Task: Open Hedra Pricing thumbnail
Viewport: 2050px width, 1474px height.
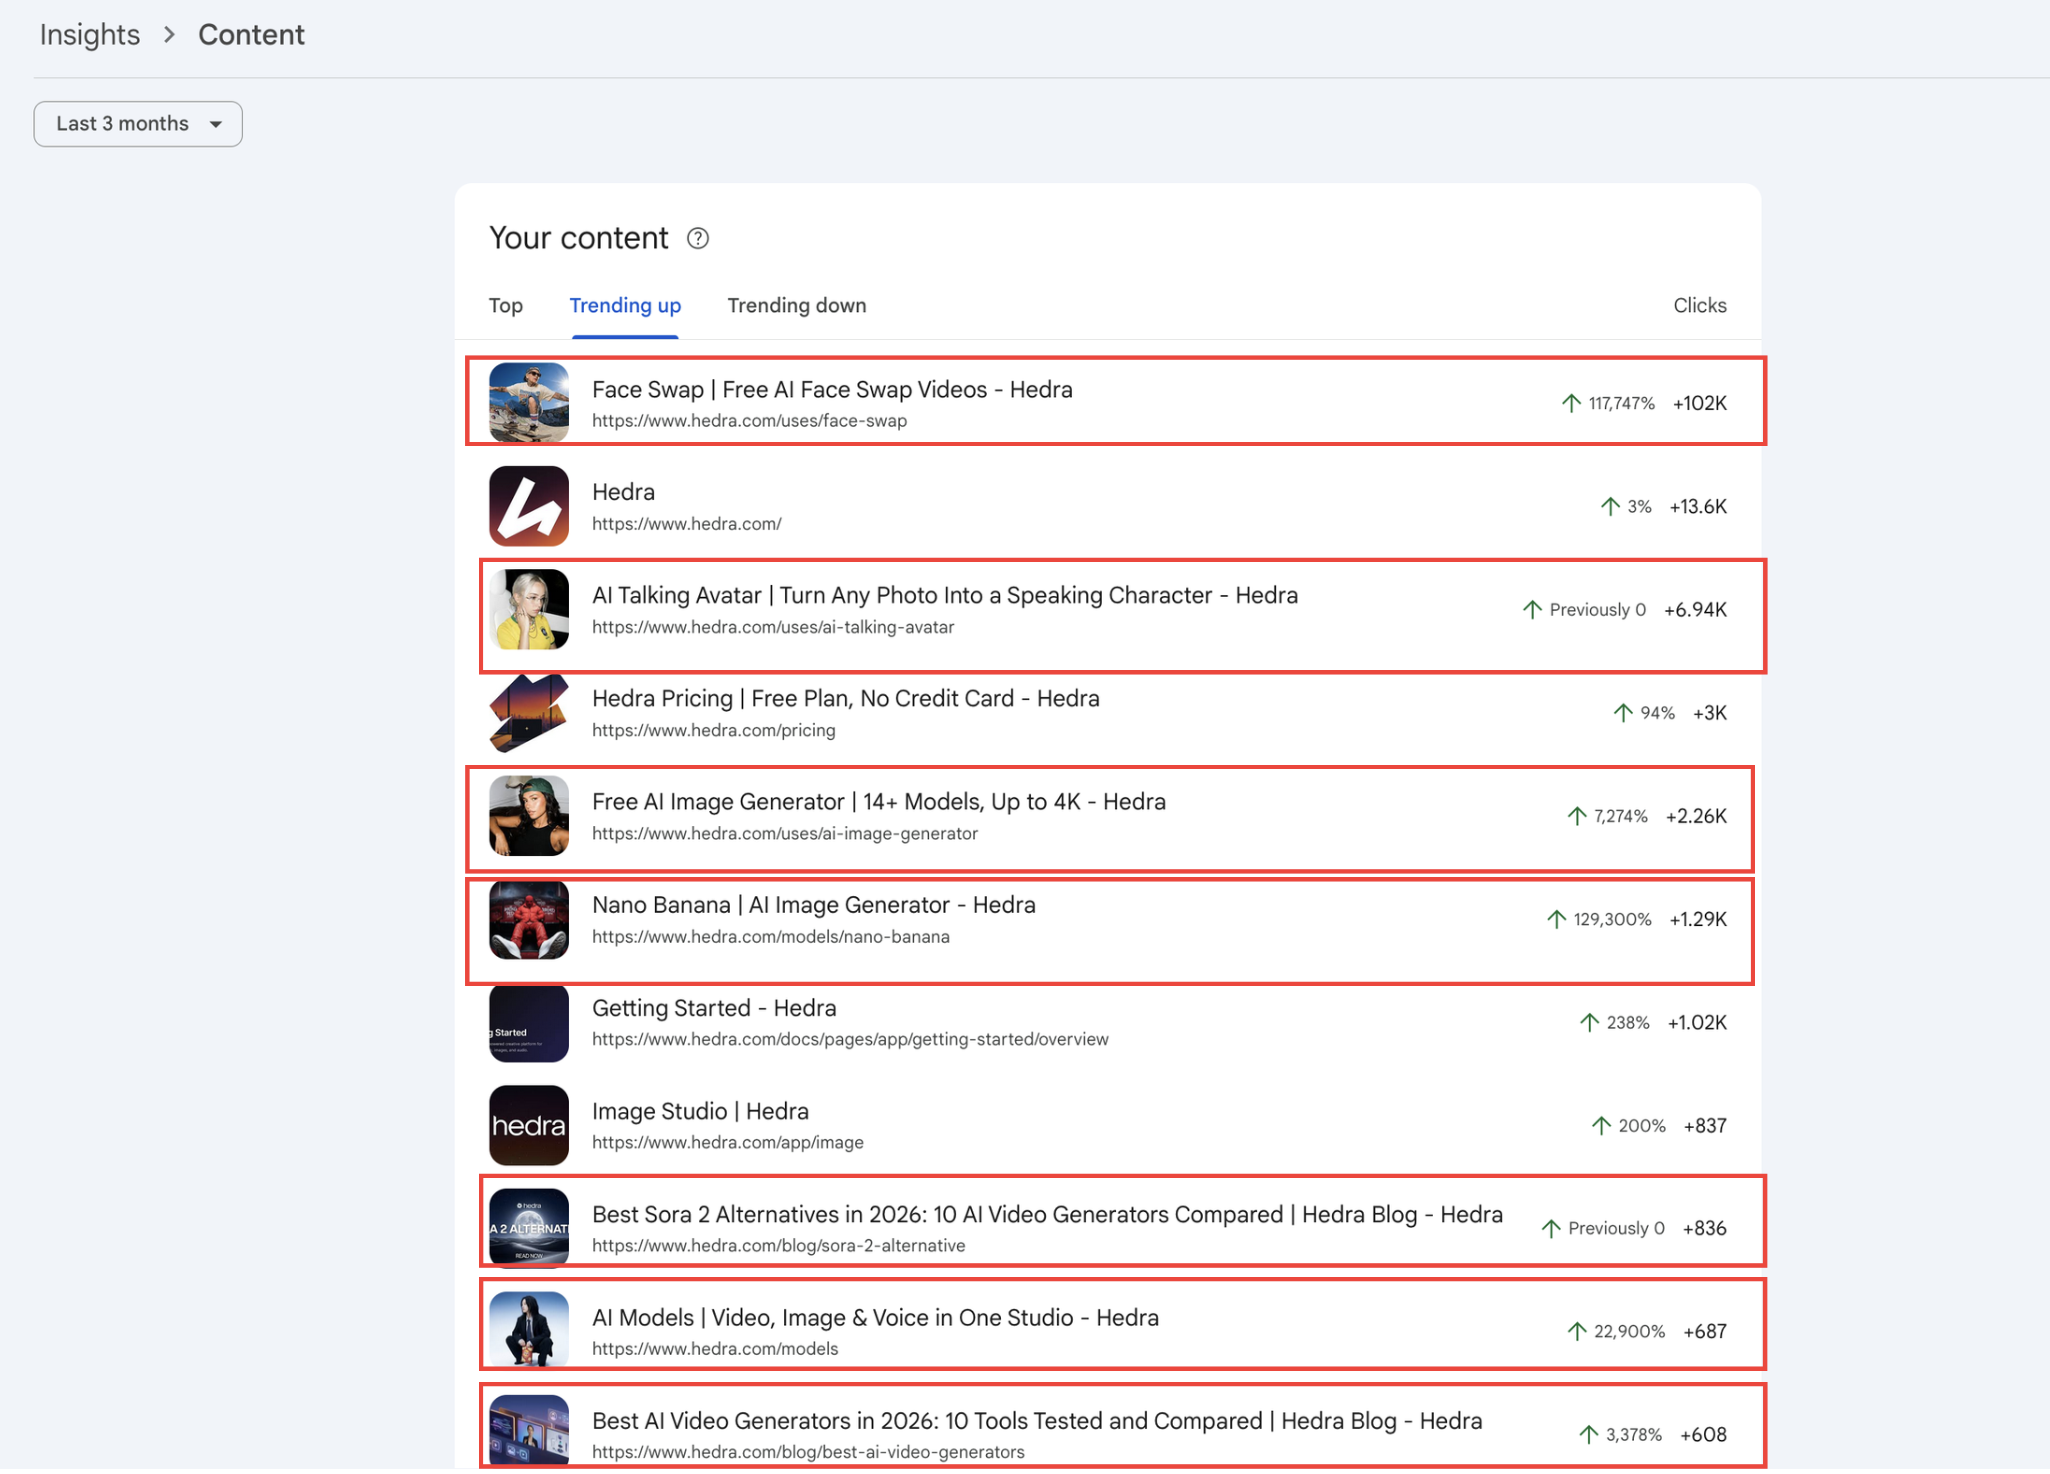Action: pos(529,713)
